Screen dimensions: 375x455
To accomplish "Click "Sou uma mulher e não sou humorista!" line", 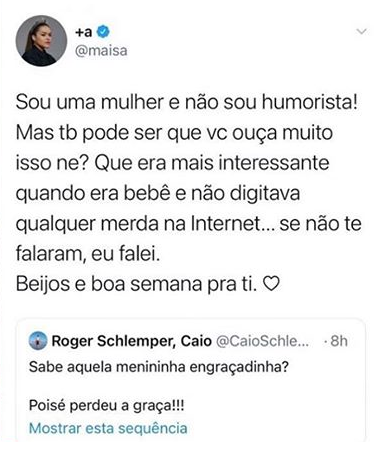I will click(187, 102).
